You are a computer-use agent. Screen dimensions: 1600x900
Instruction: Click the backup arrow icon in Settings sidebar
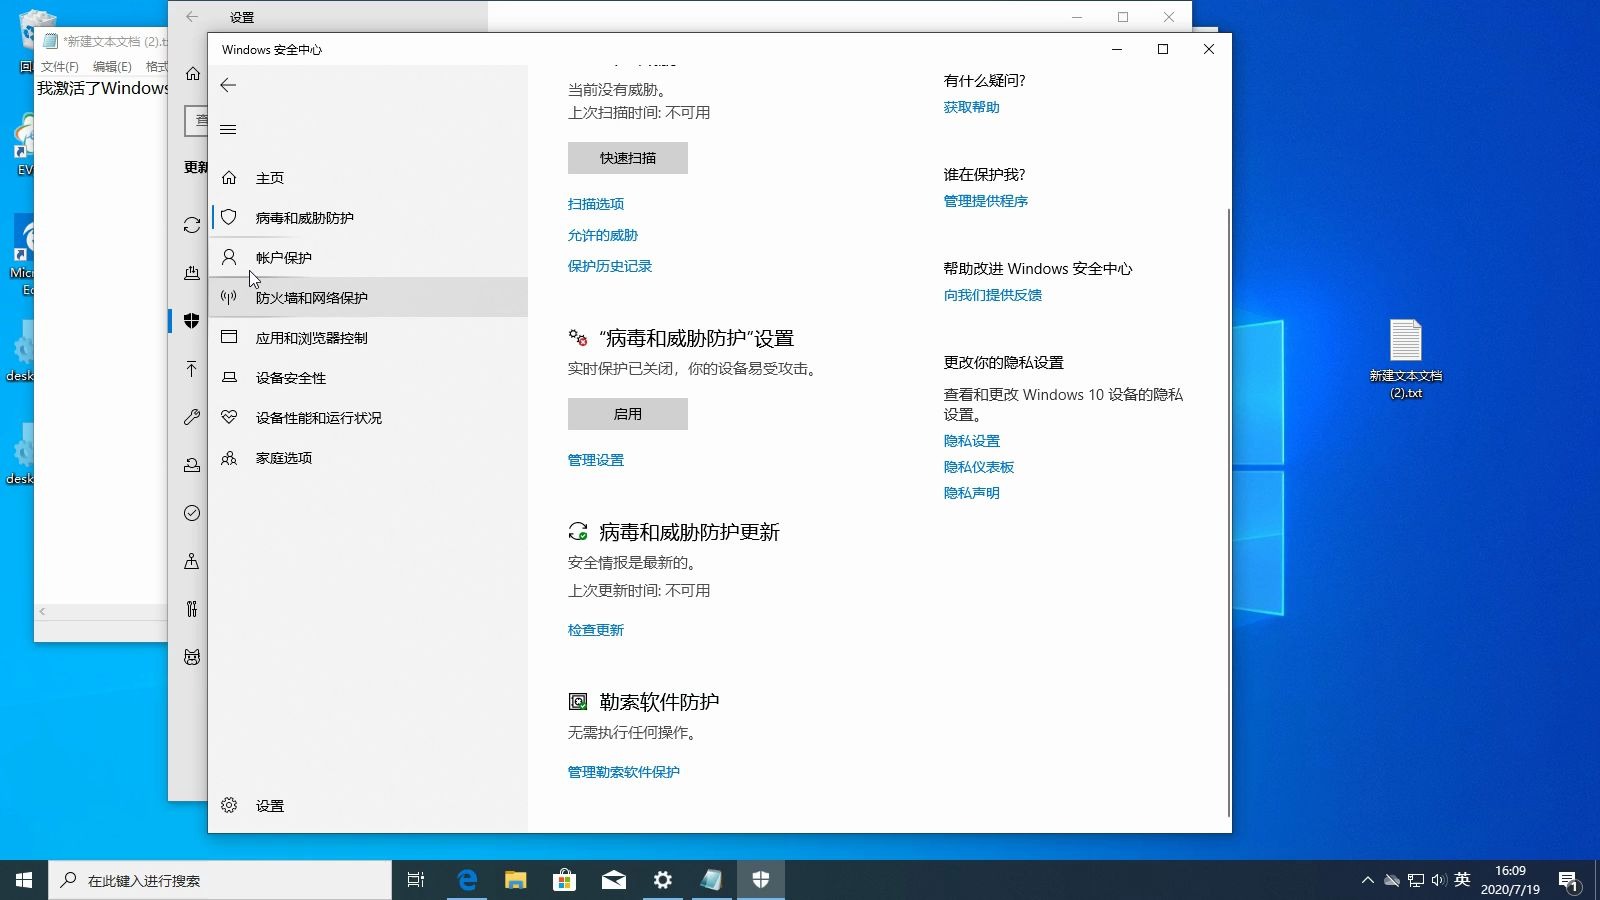192,369
